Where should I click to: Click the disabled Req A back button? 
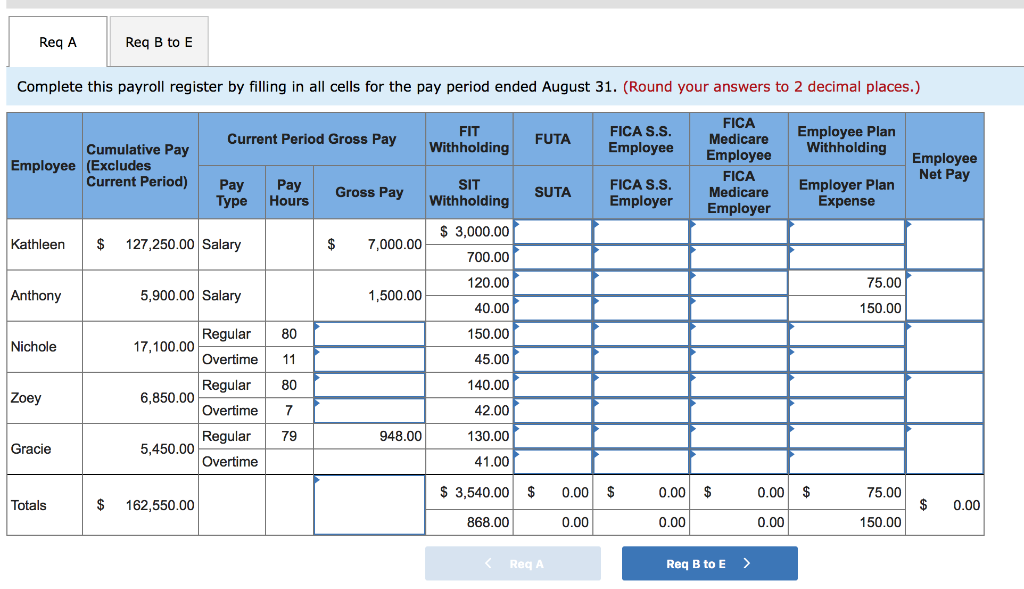click(x=513, y=564)
